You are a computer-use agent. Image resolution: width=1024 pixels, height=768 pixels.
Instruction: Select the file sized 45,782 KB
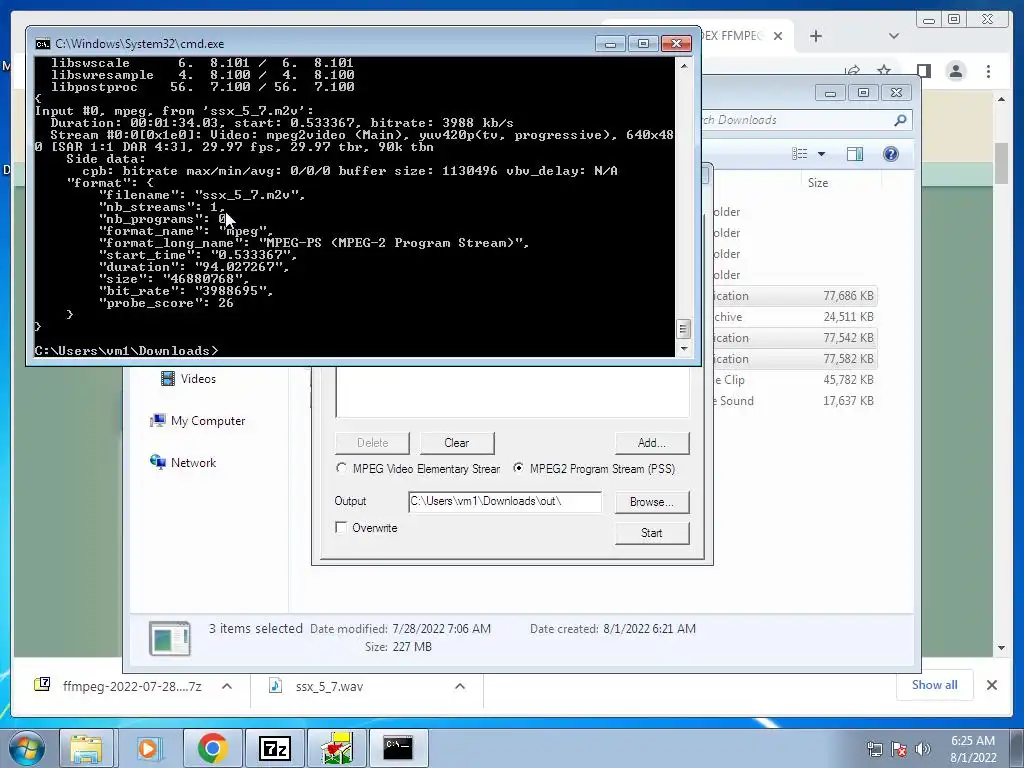click(793, 379)
